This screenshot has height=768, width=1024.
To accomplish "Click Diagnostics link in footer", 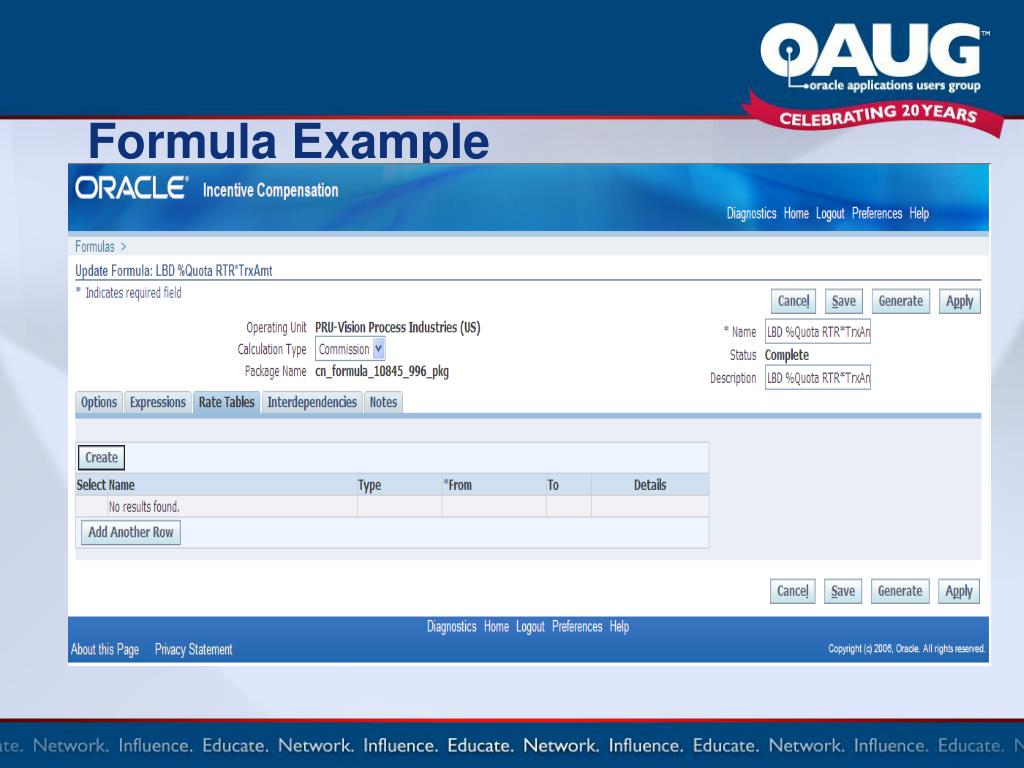I will pos(452,626).
